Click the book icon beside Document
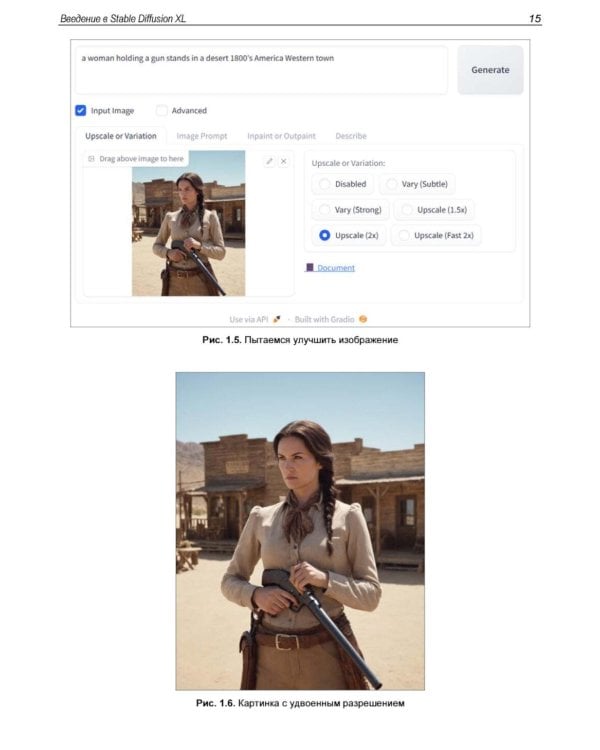600x750 pixels. [310, 267]
